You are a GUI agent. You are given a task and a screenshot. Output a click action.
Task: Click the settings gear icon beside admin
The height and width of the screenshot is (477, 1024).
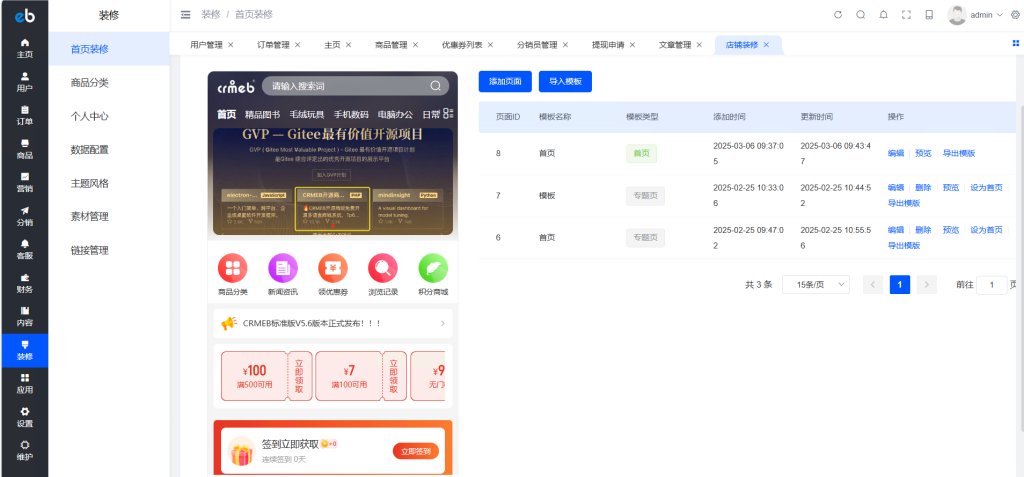coord(1015,15)
